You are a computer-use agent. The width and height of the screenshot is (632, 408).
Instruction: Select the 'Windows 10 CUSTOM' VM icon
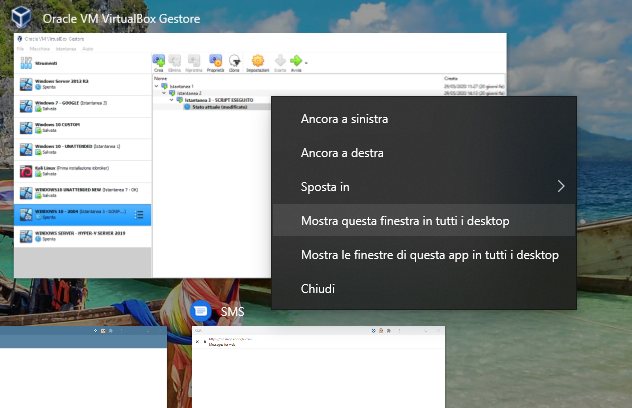(x=26, y=128)
